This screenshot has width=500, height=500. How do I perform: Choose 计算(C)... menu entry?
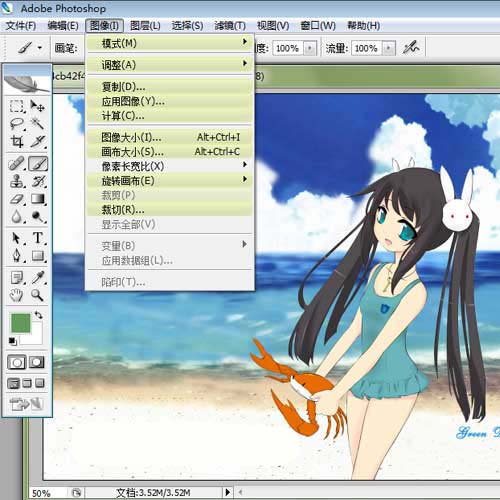169,116
